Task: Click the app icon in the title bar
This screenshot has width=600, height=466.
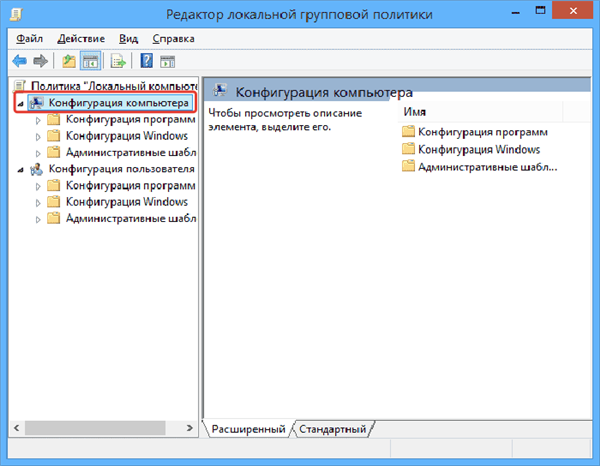Action: (x=16, y=14)
